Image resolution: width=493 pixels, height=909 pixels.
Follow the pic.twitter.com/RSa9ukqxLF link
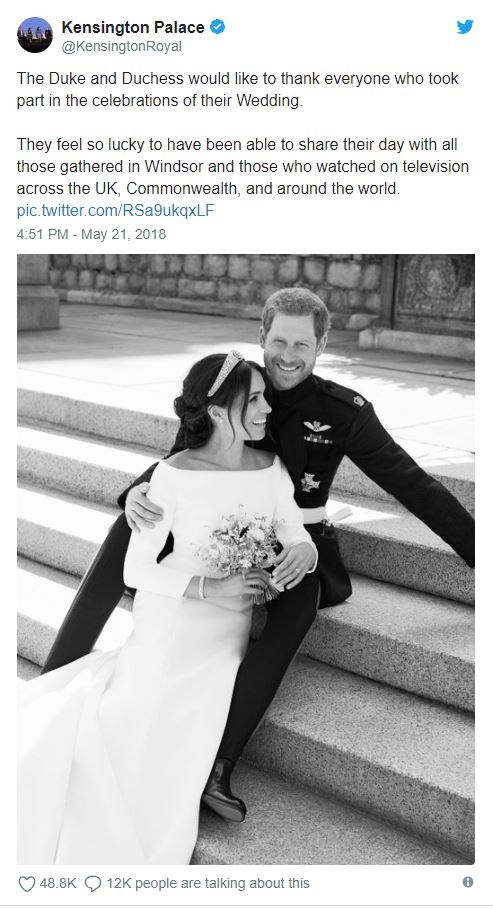click(x=115, y=210)
